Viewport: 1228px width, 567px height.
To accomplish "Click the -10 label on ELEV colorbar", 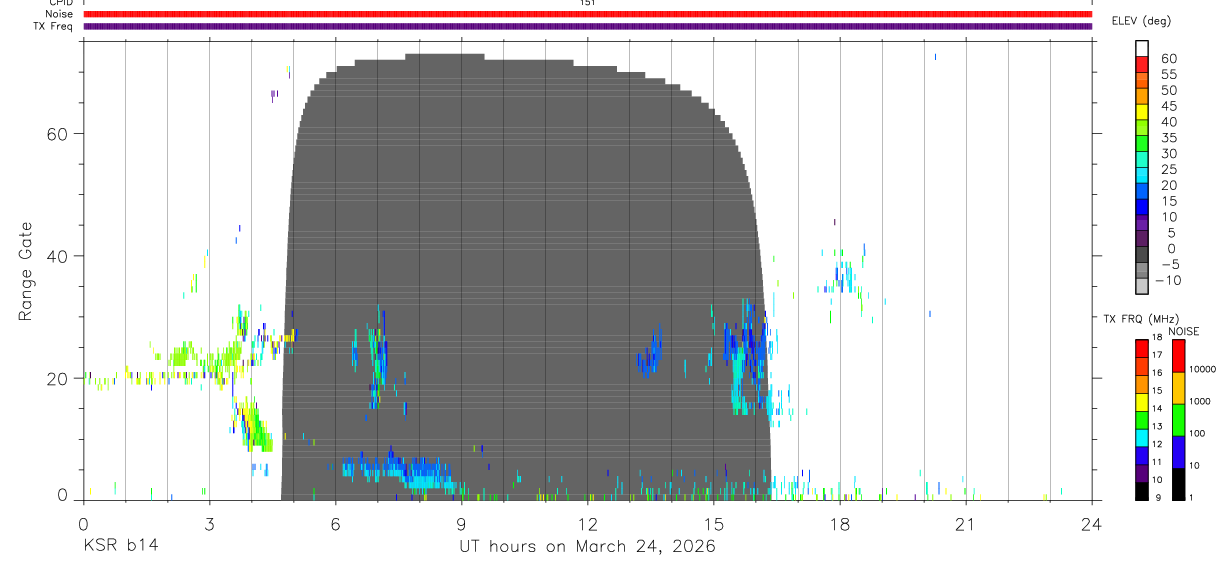I will pyautogui.click(x=1169, y=280).
